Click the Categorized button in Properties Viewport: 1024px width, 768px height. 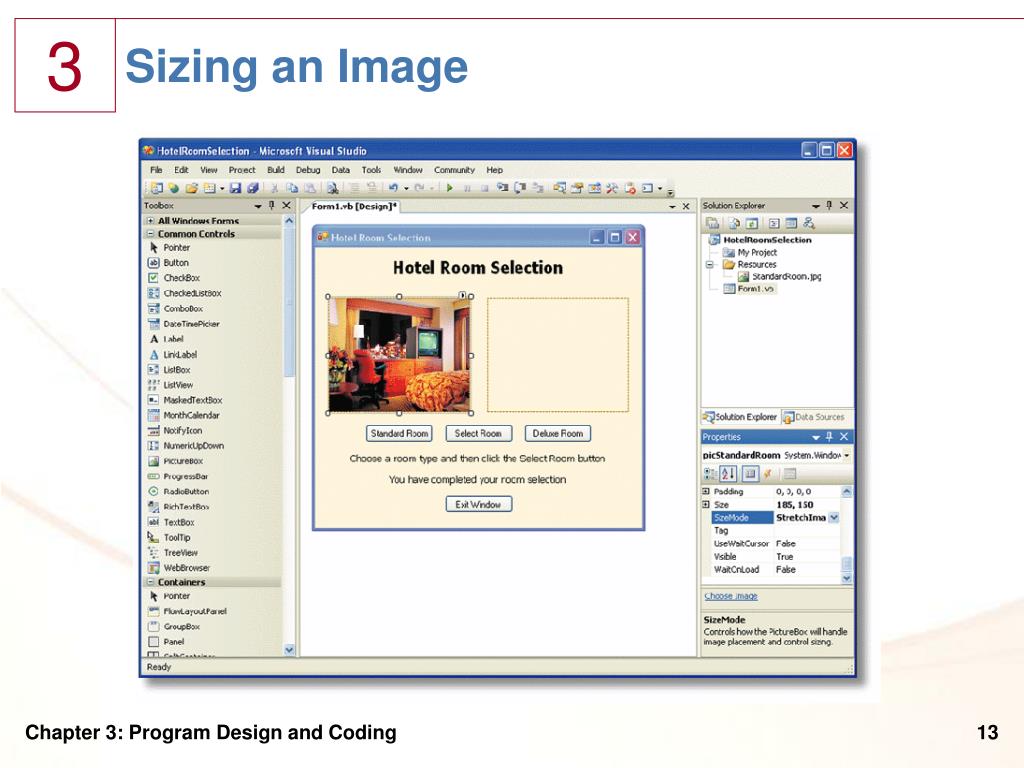710,473
